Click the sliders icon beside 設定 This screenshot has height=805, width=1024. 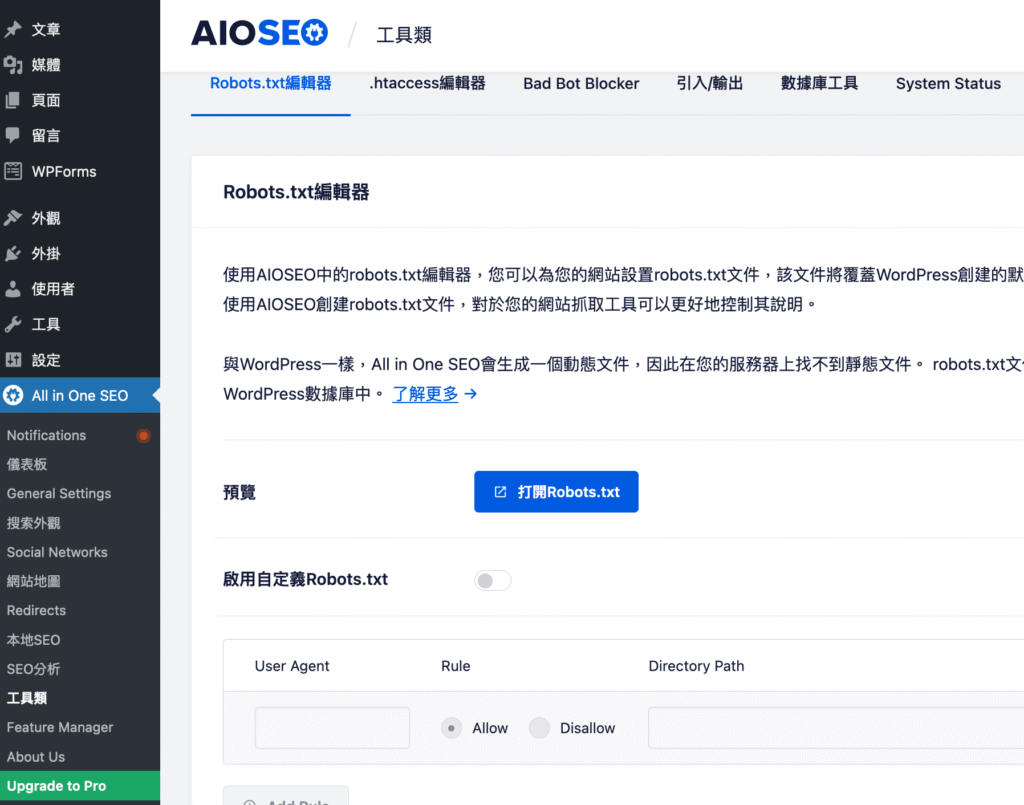pyautogui.click(x=13, y=360)
